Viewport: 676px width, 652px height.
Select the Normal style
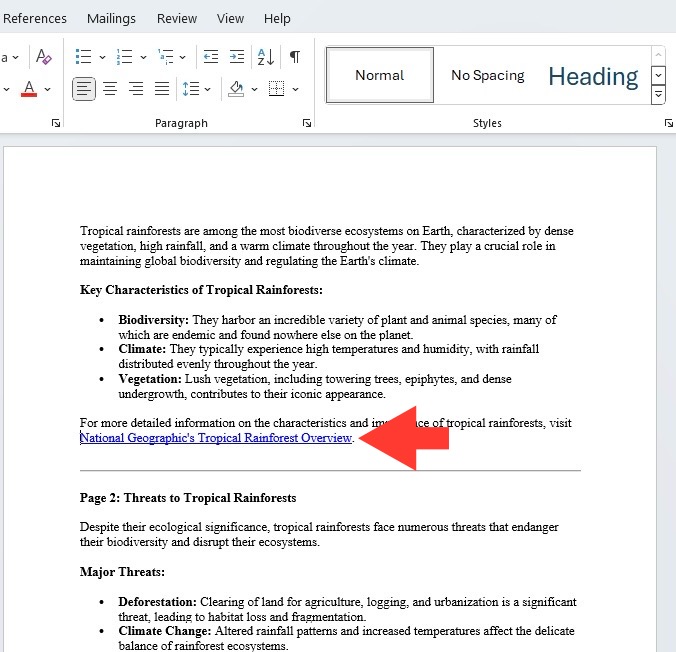(x=380, y=75)
